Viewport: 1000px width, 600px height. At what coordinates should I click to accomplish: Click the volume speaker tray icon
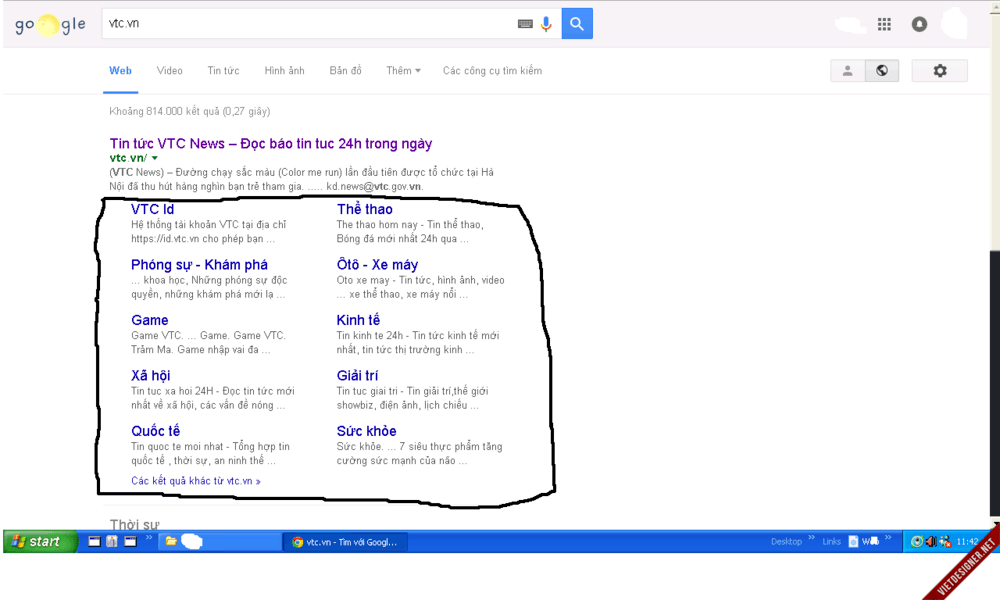tap(931, 542)
